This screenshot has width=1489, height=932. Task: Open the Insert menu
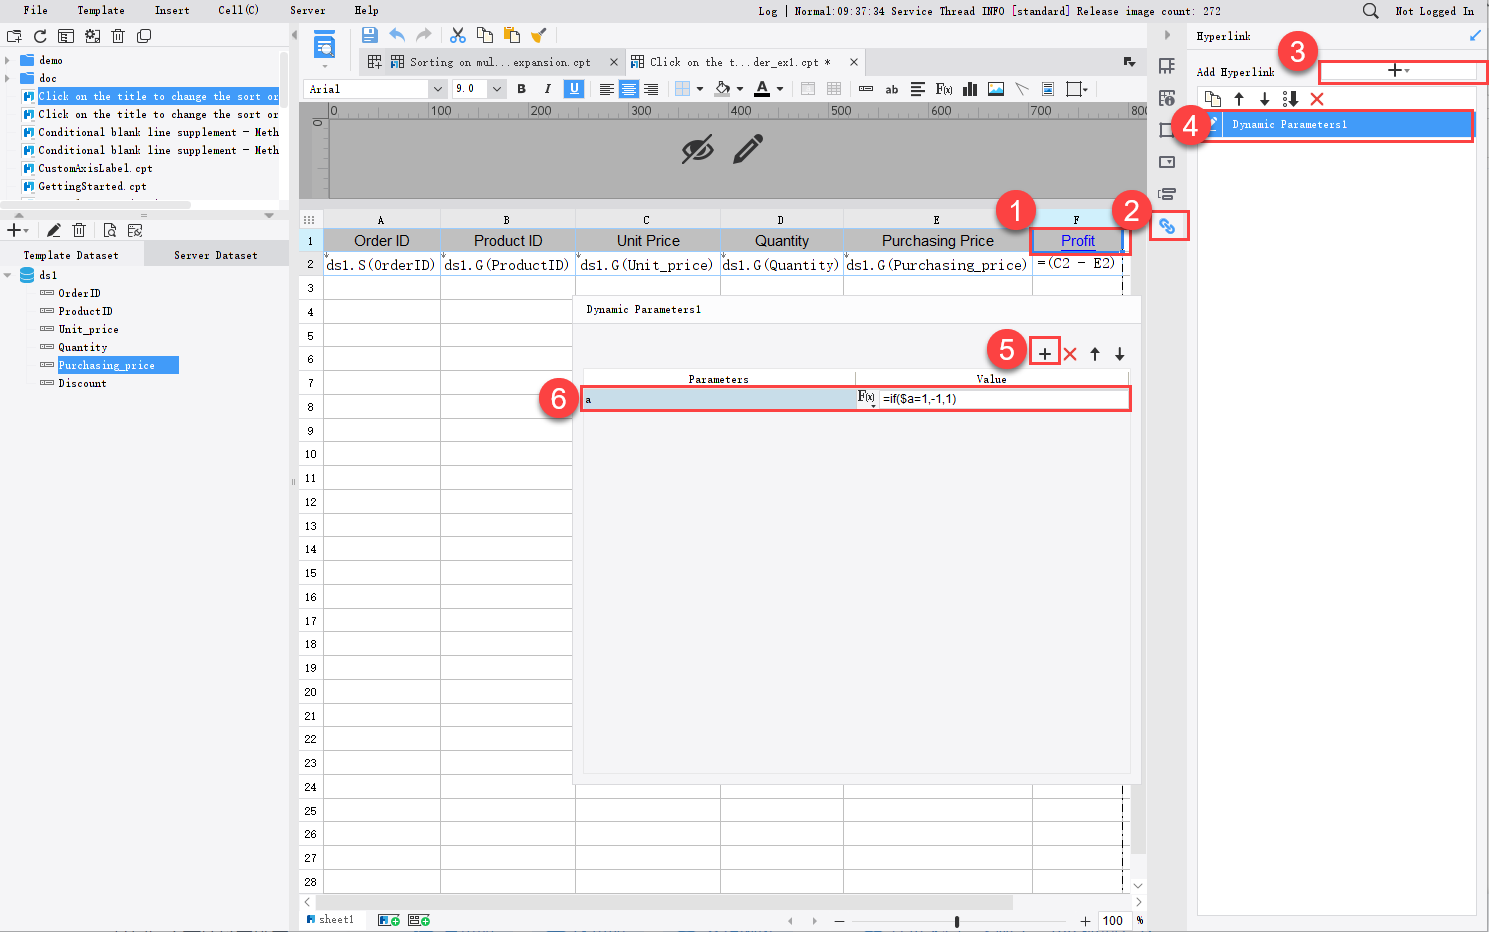pos(172,10)
